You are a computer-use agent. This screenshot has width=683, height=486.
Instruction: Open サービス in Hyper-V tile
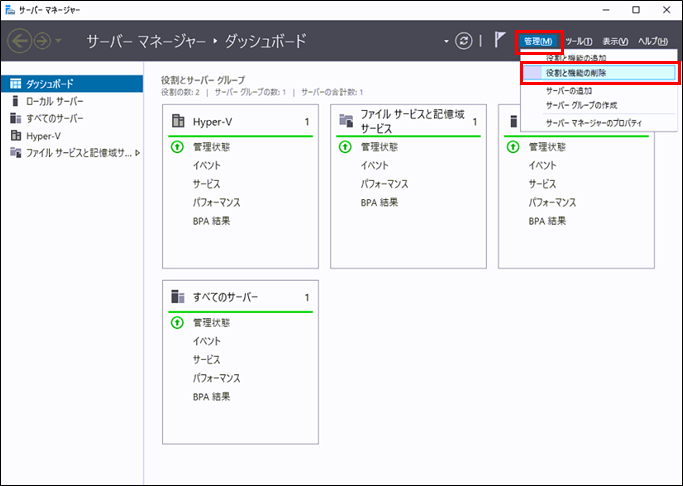coord(206,184)
